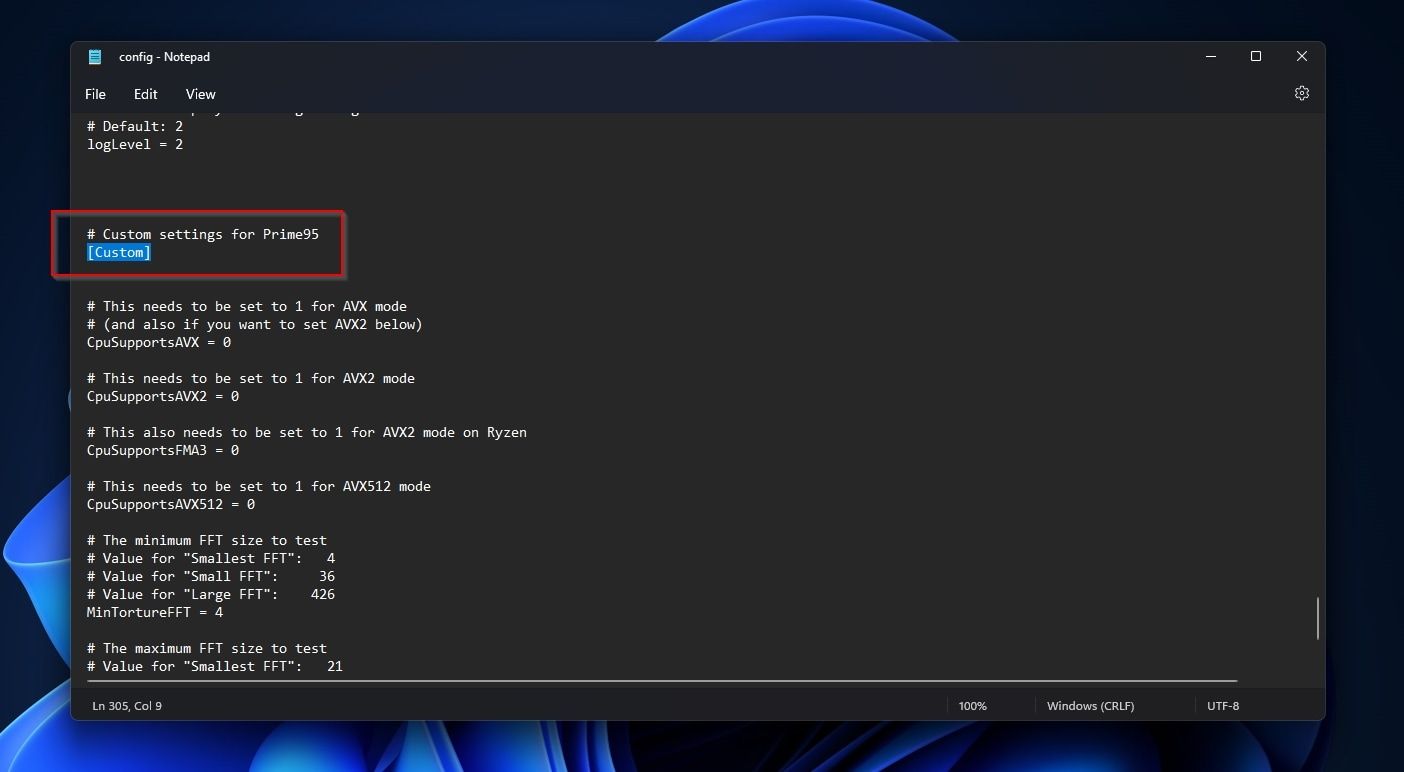
Task: Click the 'CpuSupportsAVX512 = 0' line
Action: [x=171, y=504]
